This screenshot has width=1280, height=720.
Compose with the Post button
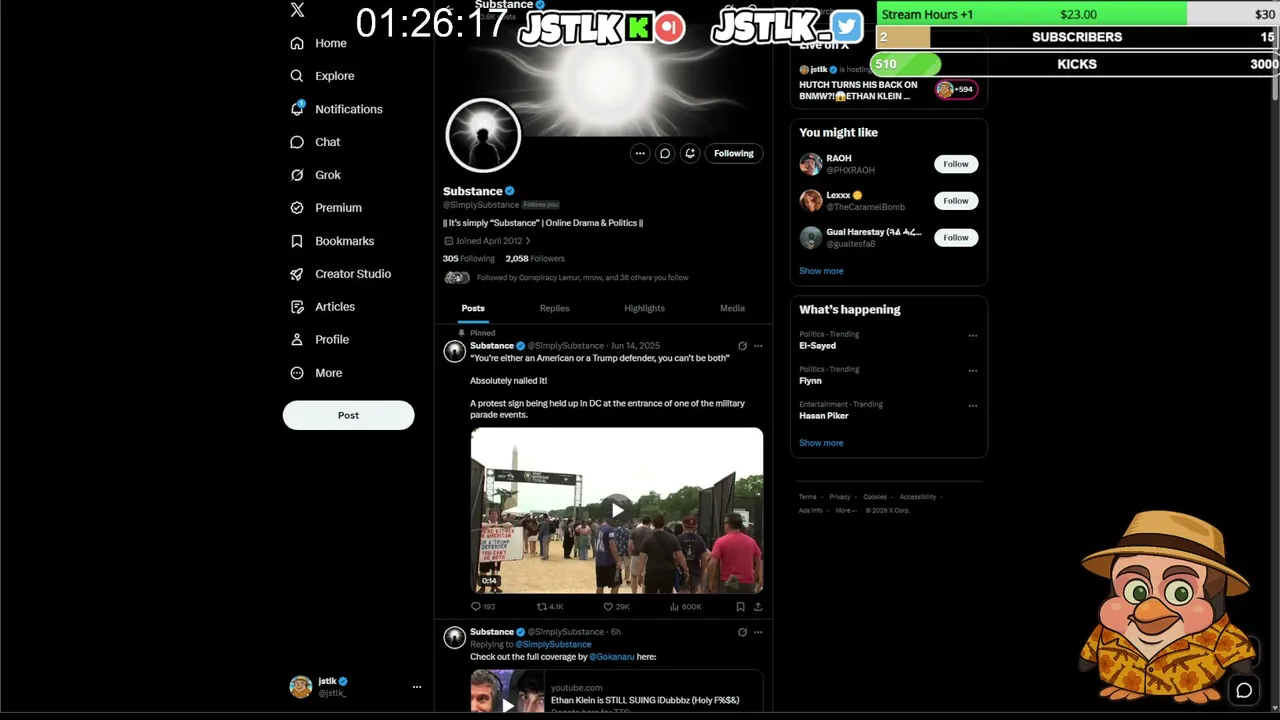348,415
